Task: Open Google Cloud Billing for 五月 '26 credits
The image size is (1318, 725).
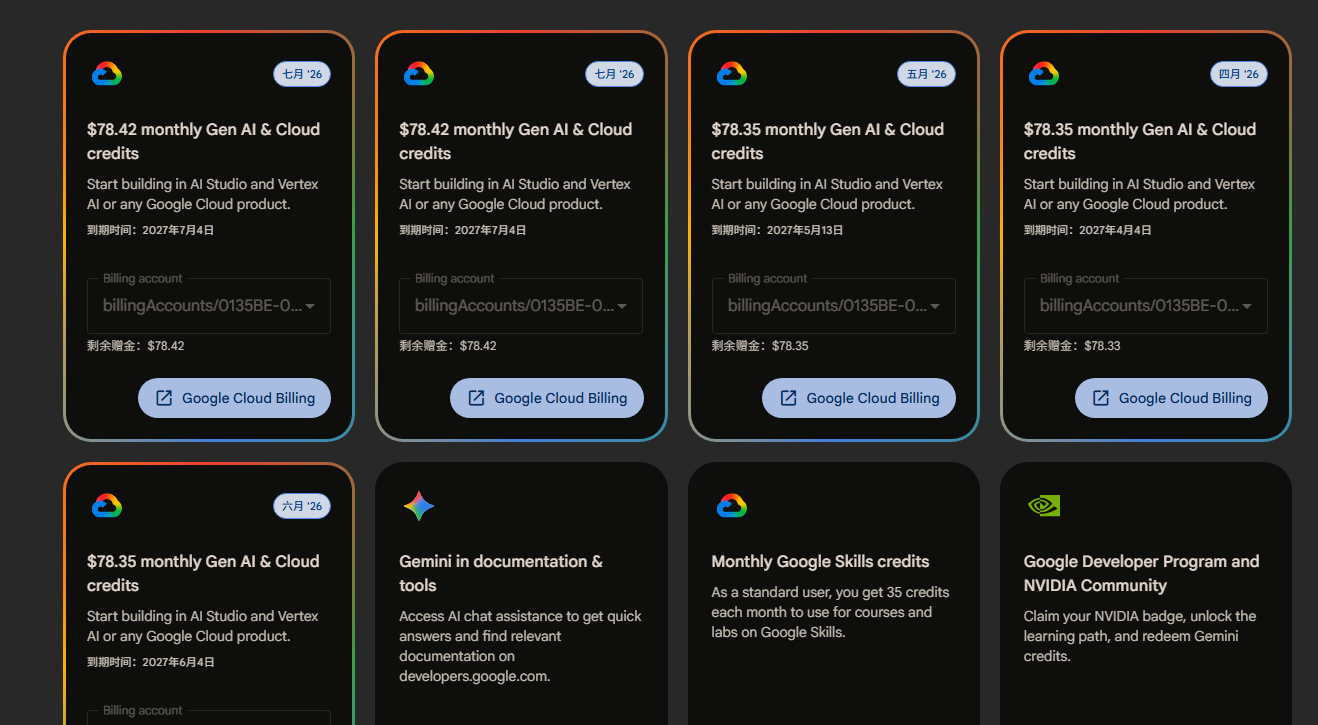Action: (858, 398)
